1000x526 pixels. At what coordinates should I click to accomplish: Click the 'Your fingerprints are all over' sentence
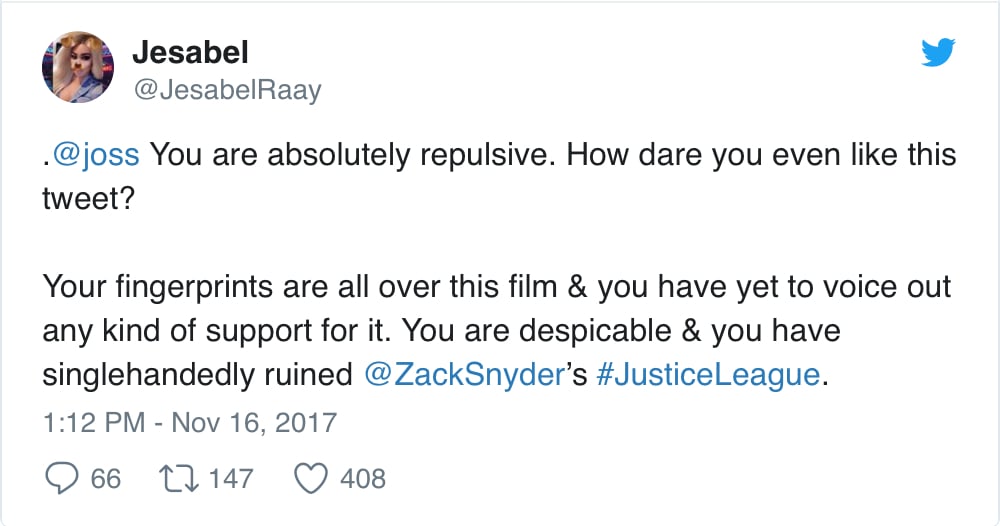(x=250, y=288)
